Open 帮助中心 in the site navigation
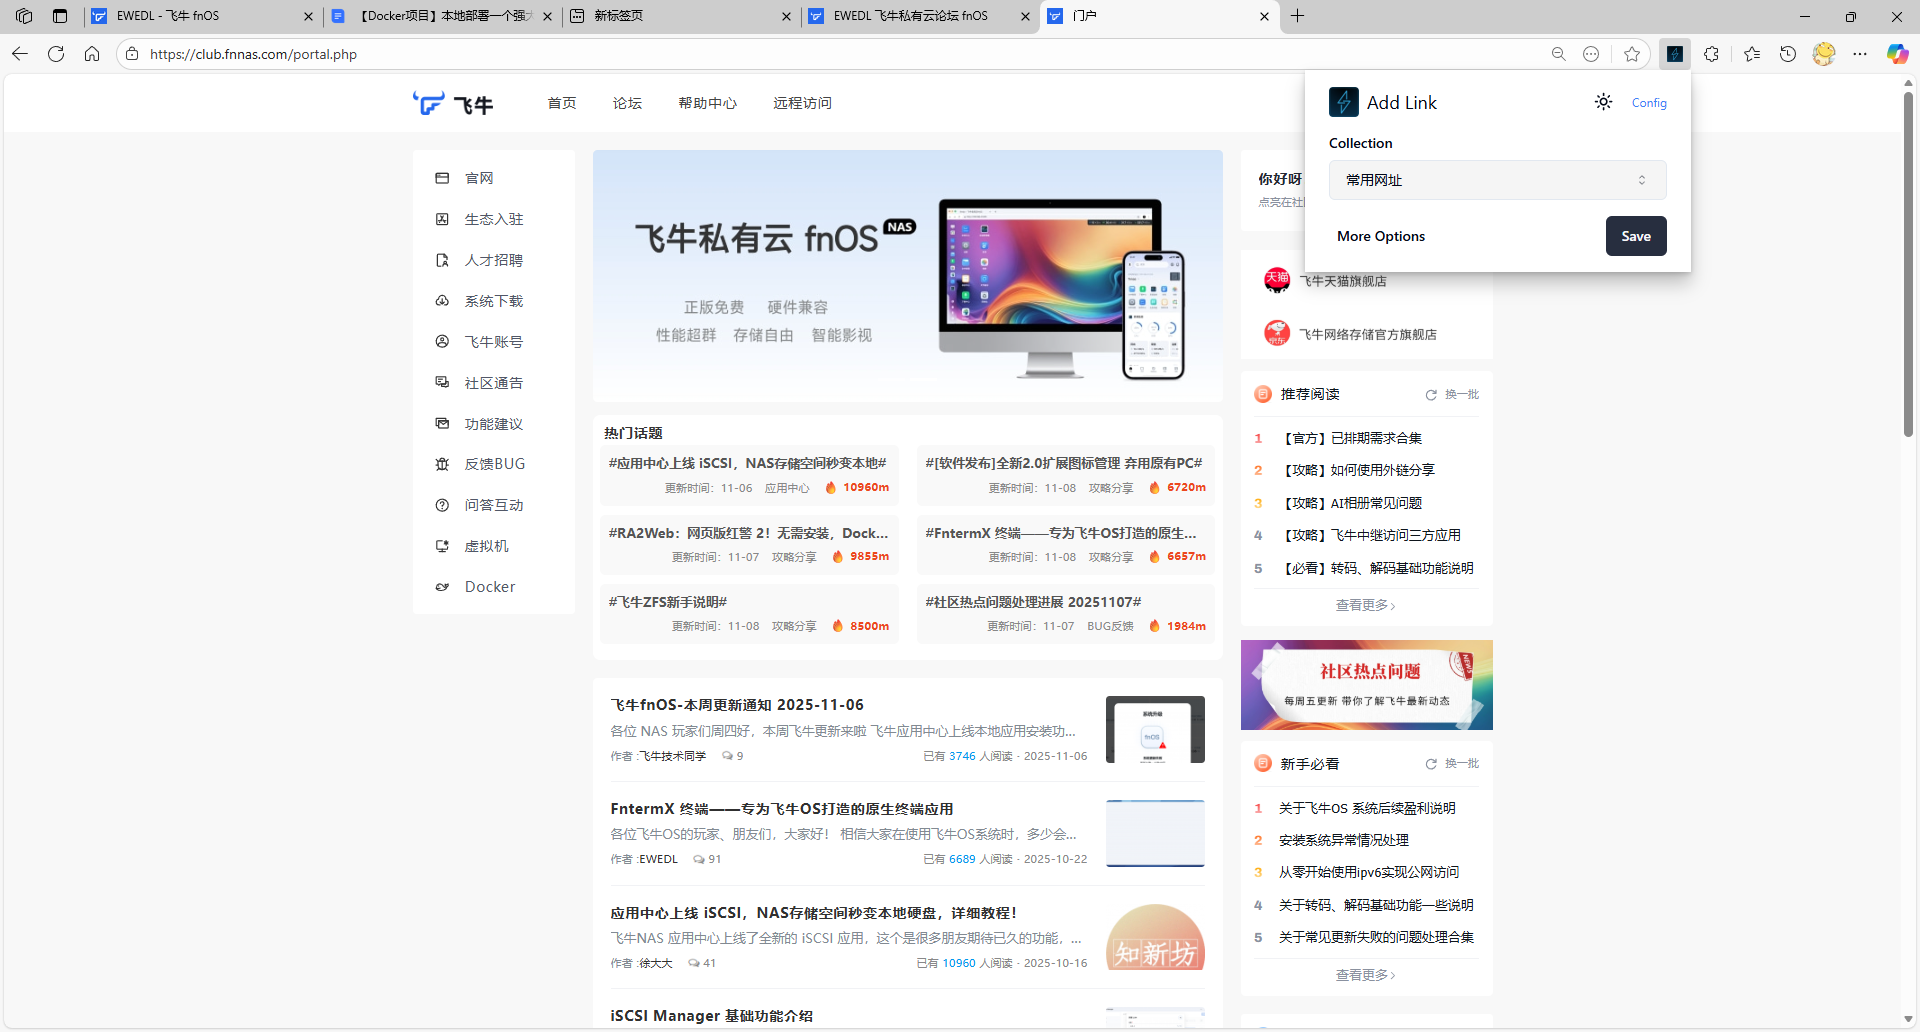Image resolution: width=1920 pixels, height=1032 pixels. [x=707, y=103]
